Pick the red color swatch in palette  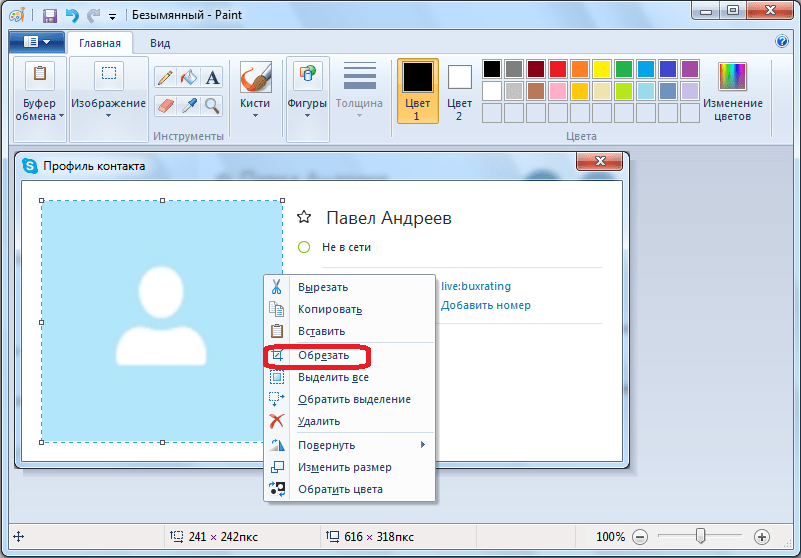click(557, 69)
